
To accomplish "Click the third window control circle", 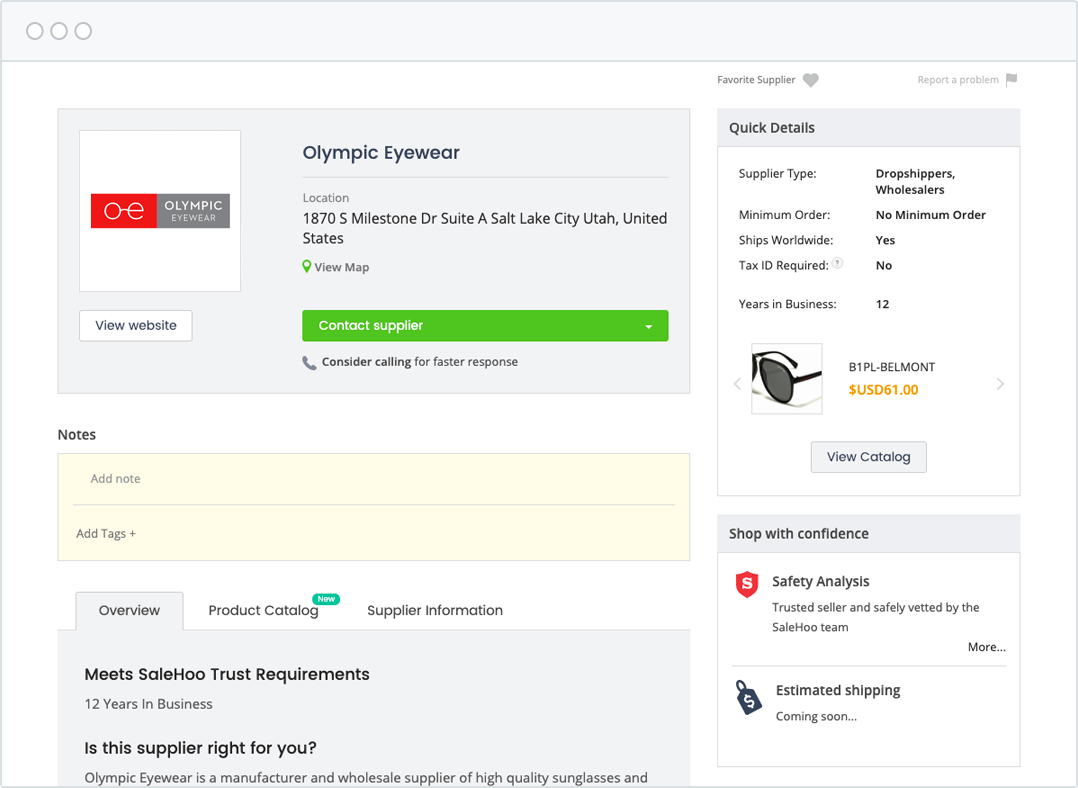I will (83, 31).
